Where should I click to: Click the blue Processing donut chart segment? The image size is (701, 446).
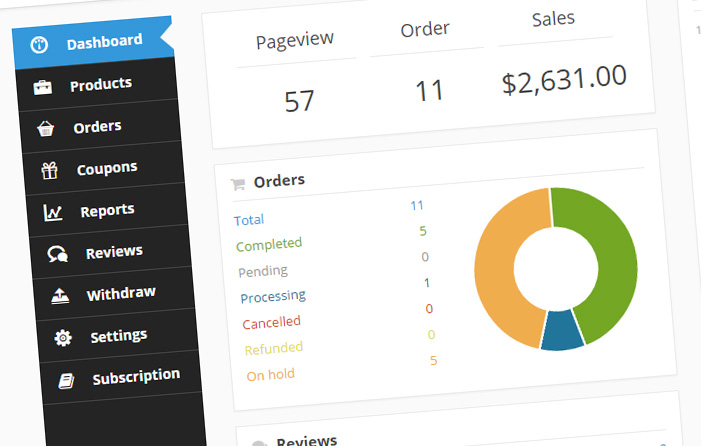[562, 332]
